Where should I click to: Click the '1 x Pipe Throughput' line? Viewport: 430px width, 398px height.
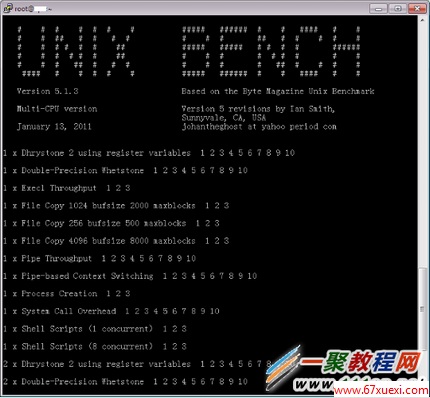tap(100, 259)
